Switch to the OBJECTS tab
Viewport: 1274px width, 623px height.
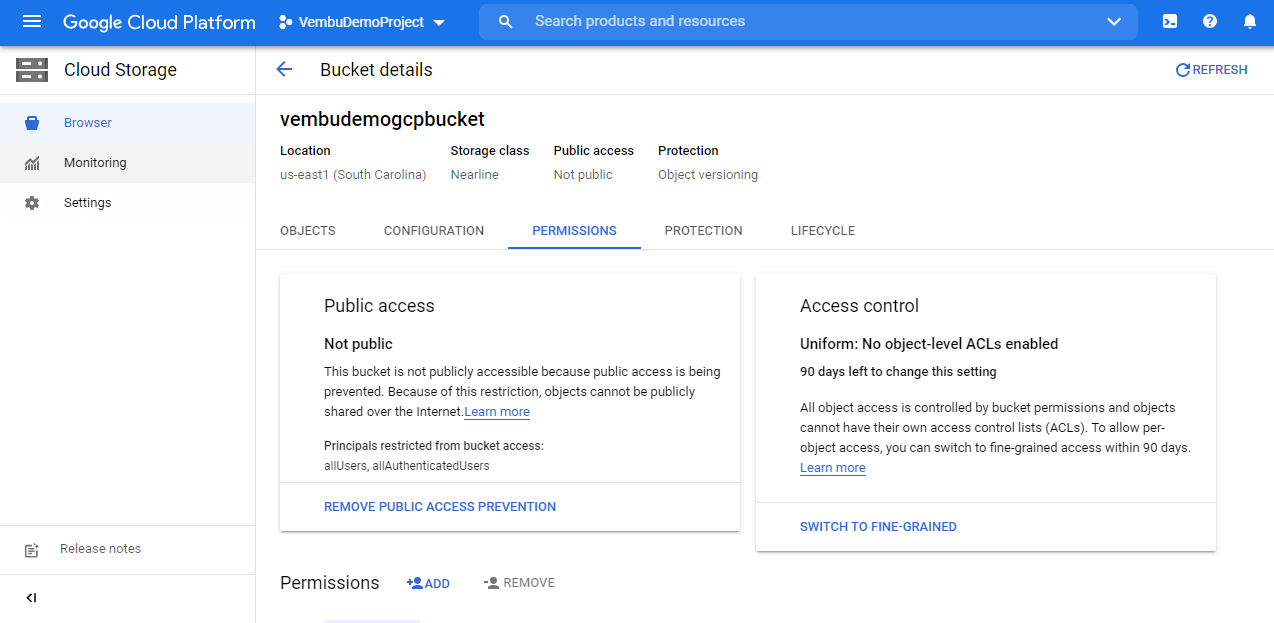tap(308, 231)
